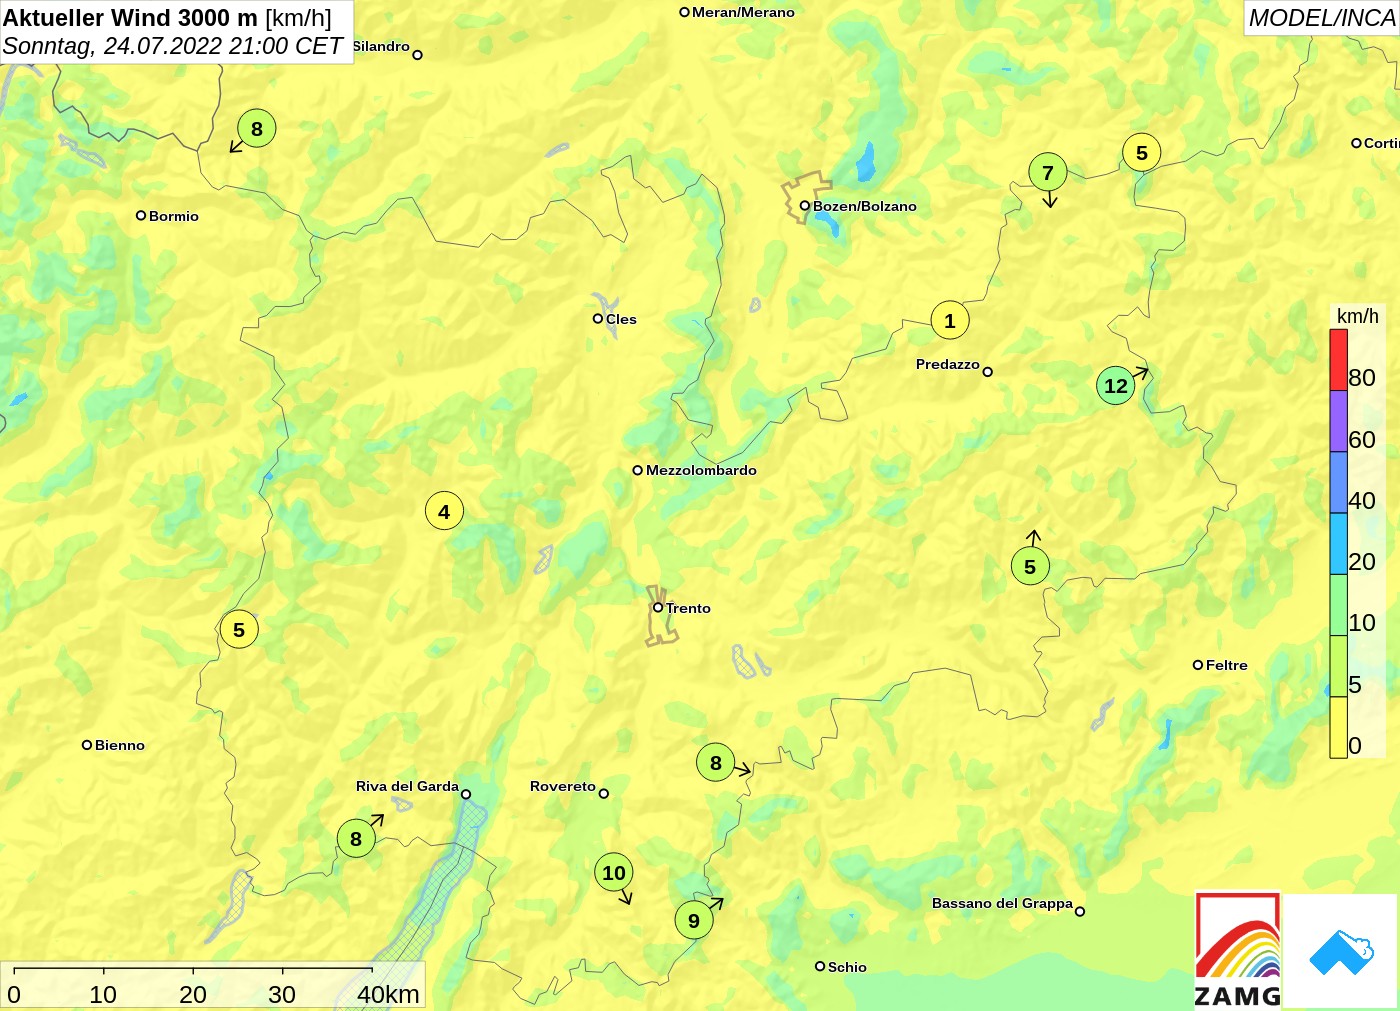1400x1011 pixels.
Task: Click the legend value "60"
Action: point(1362,440)
